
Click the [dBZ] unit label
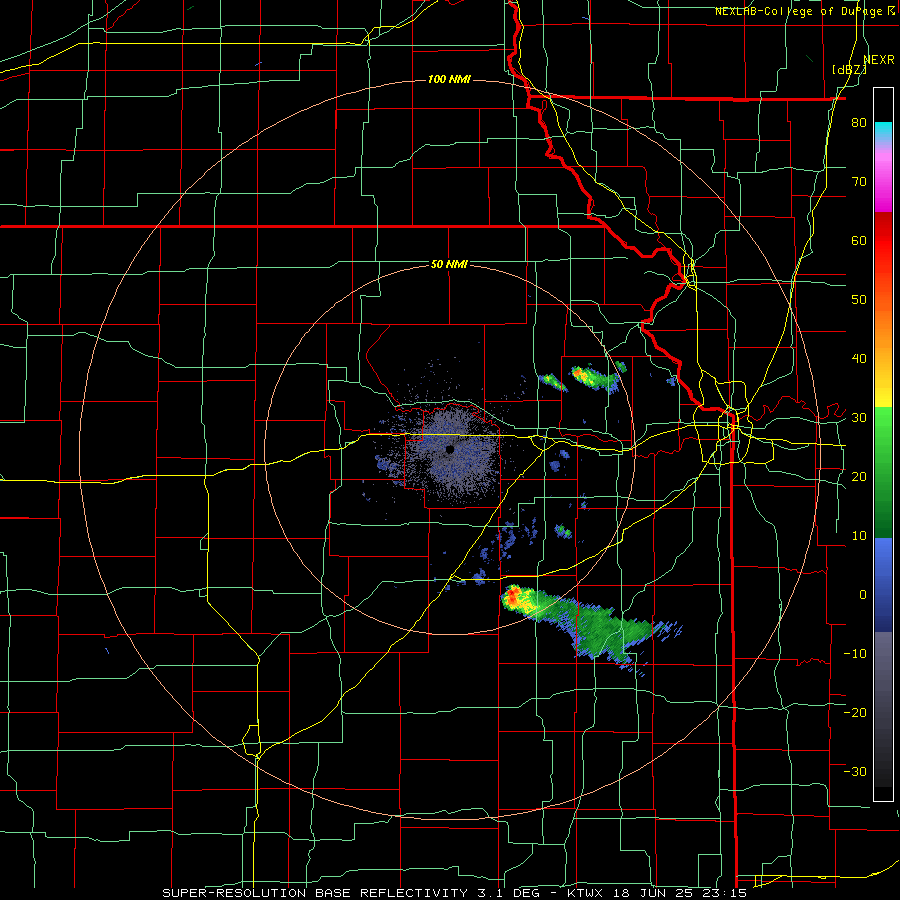[x=849, y=70]
